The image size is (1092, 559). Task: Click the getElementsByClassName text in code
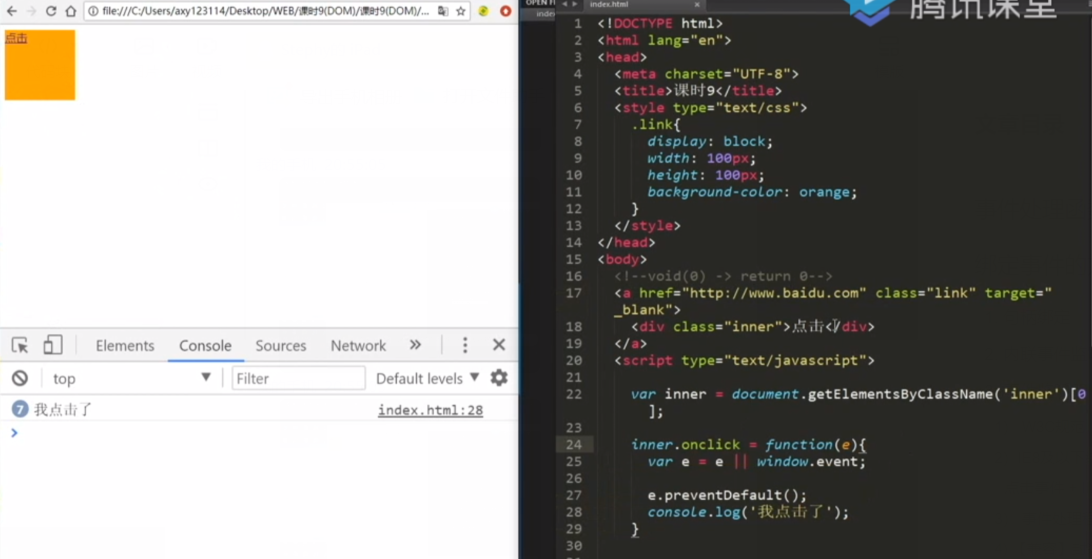(x=901, y=395)
